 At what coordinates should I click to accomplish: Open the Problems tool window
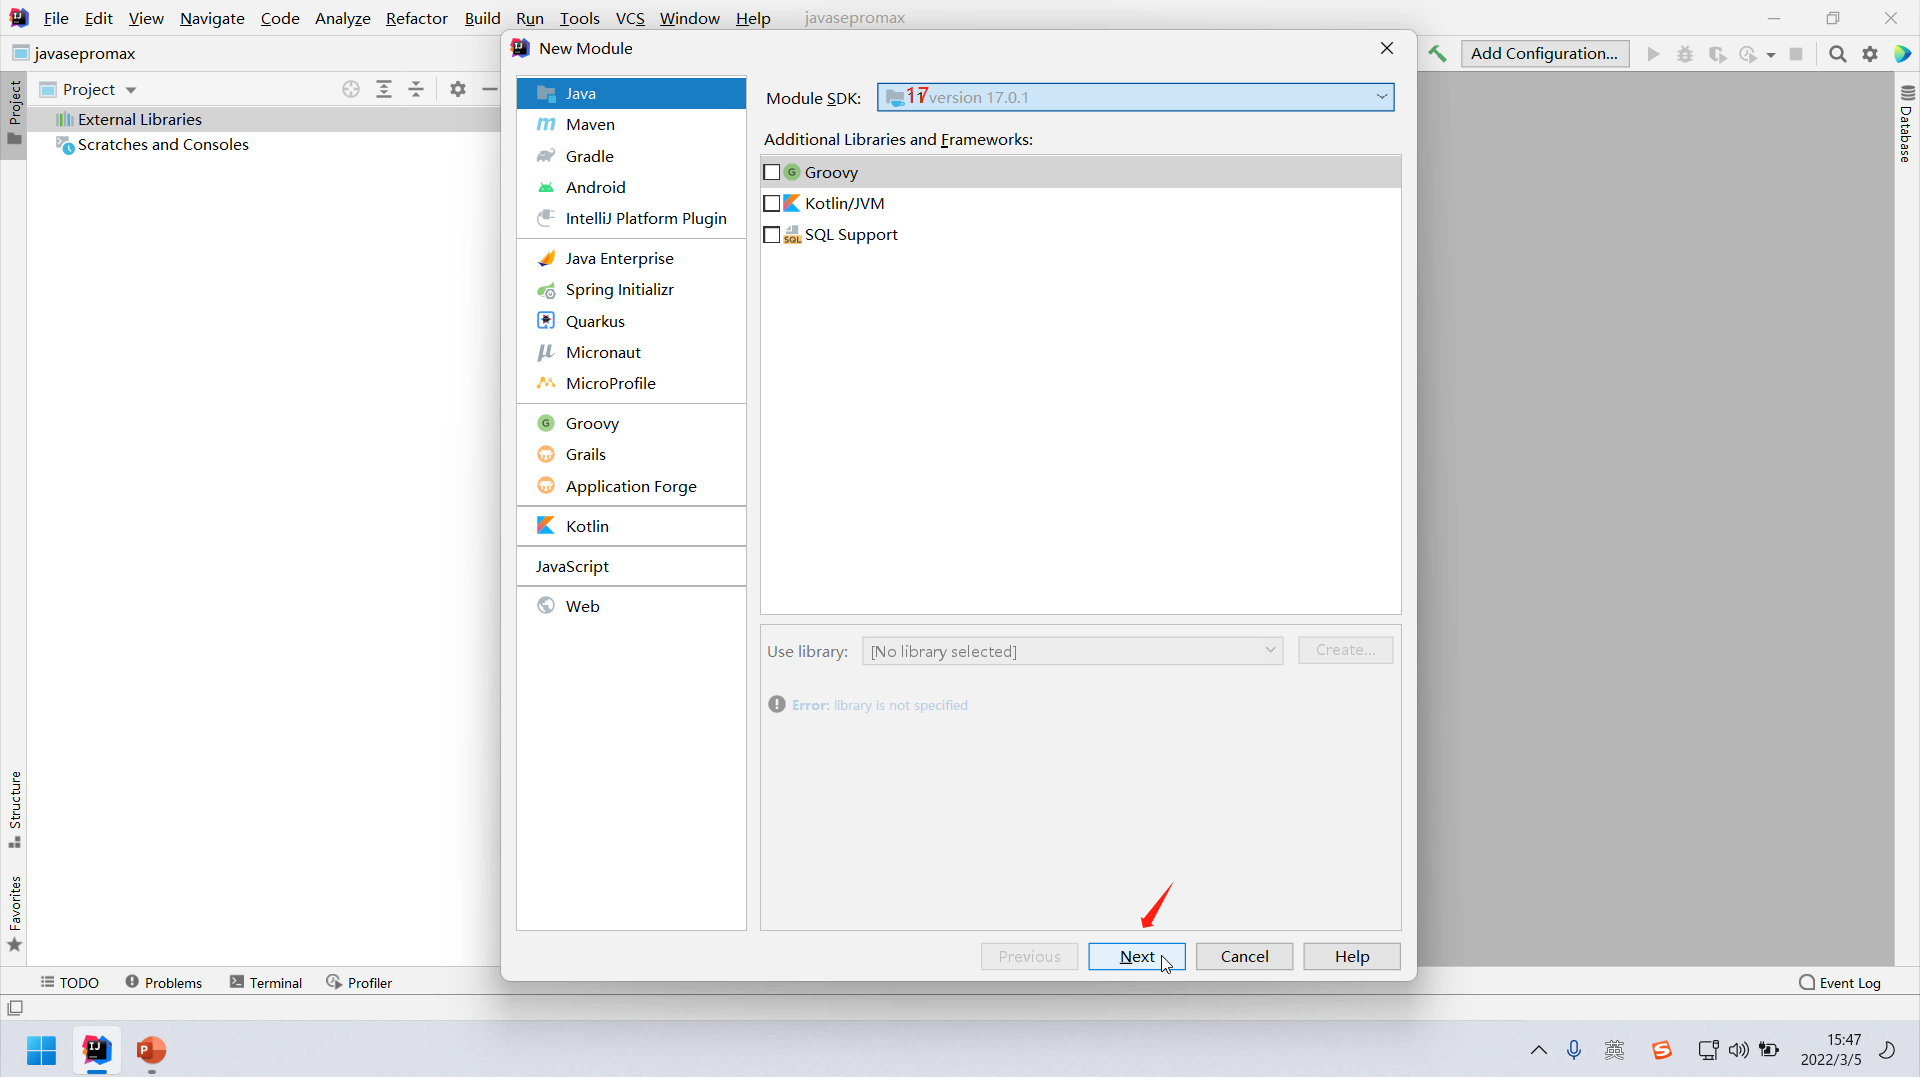(164, 983)
